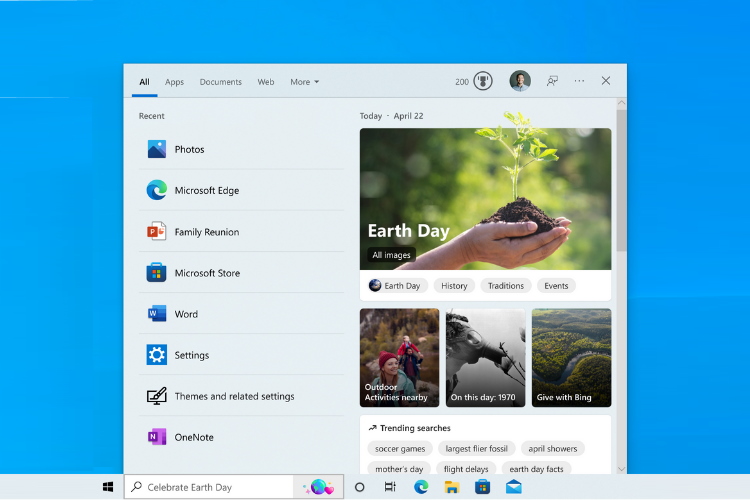Select the History chip
Image resolution: width=750 pixels, height=500 pixels.
tap(454, 286)
